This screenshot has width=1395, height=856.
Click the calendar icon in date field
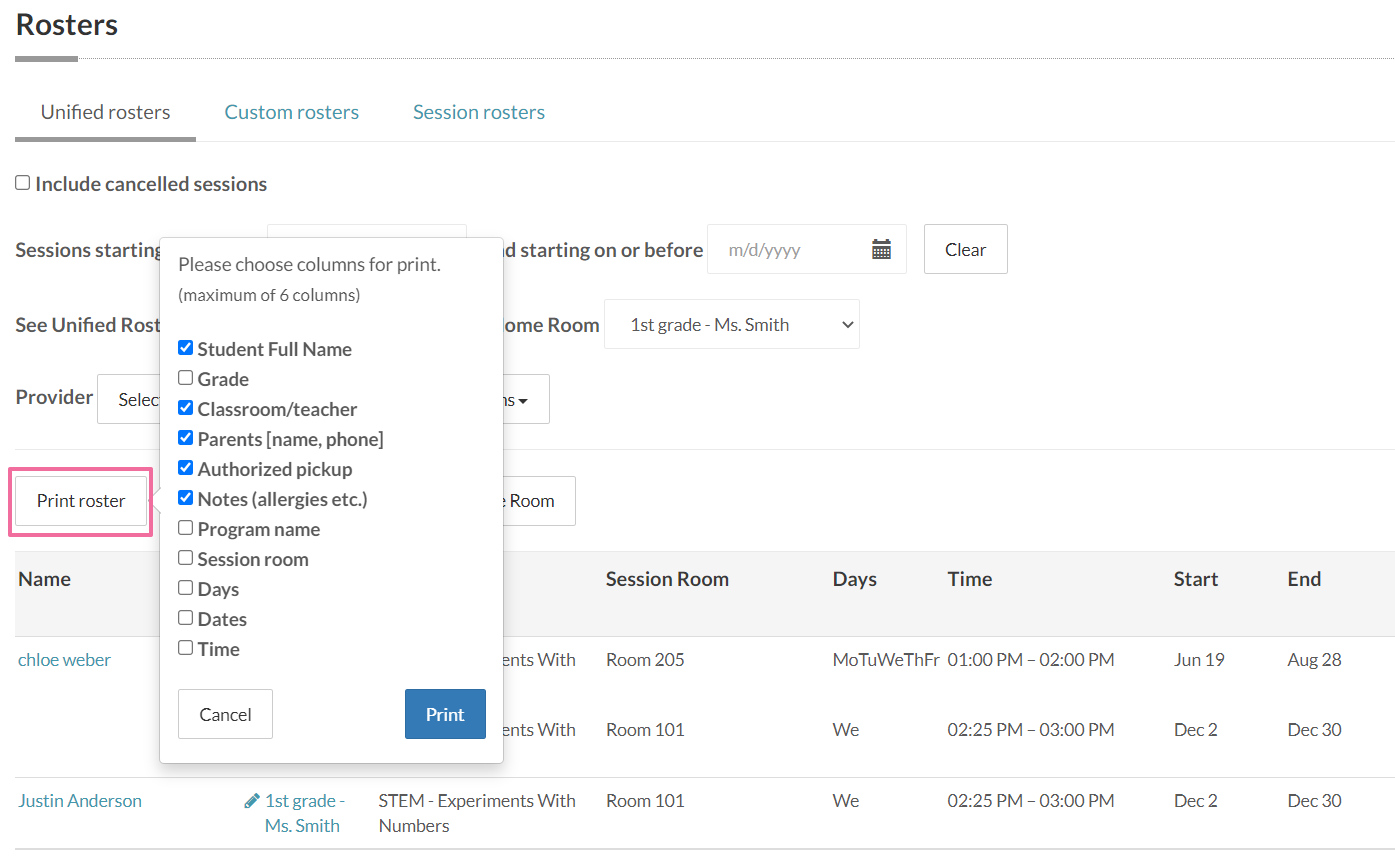pos(881,250)
